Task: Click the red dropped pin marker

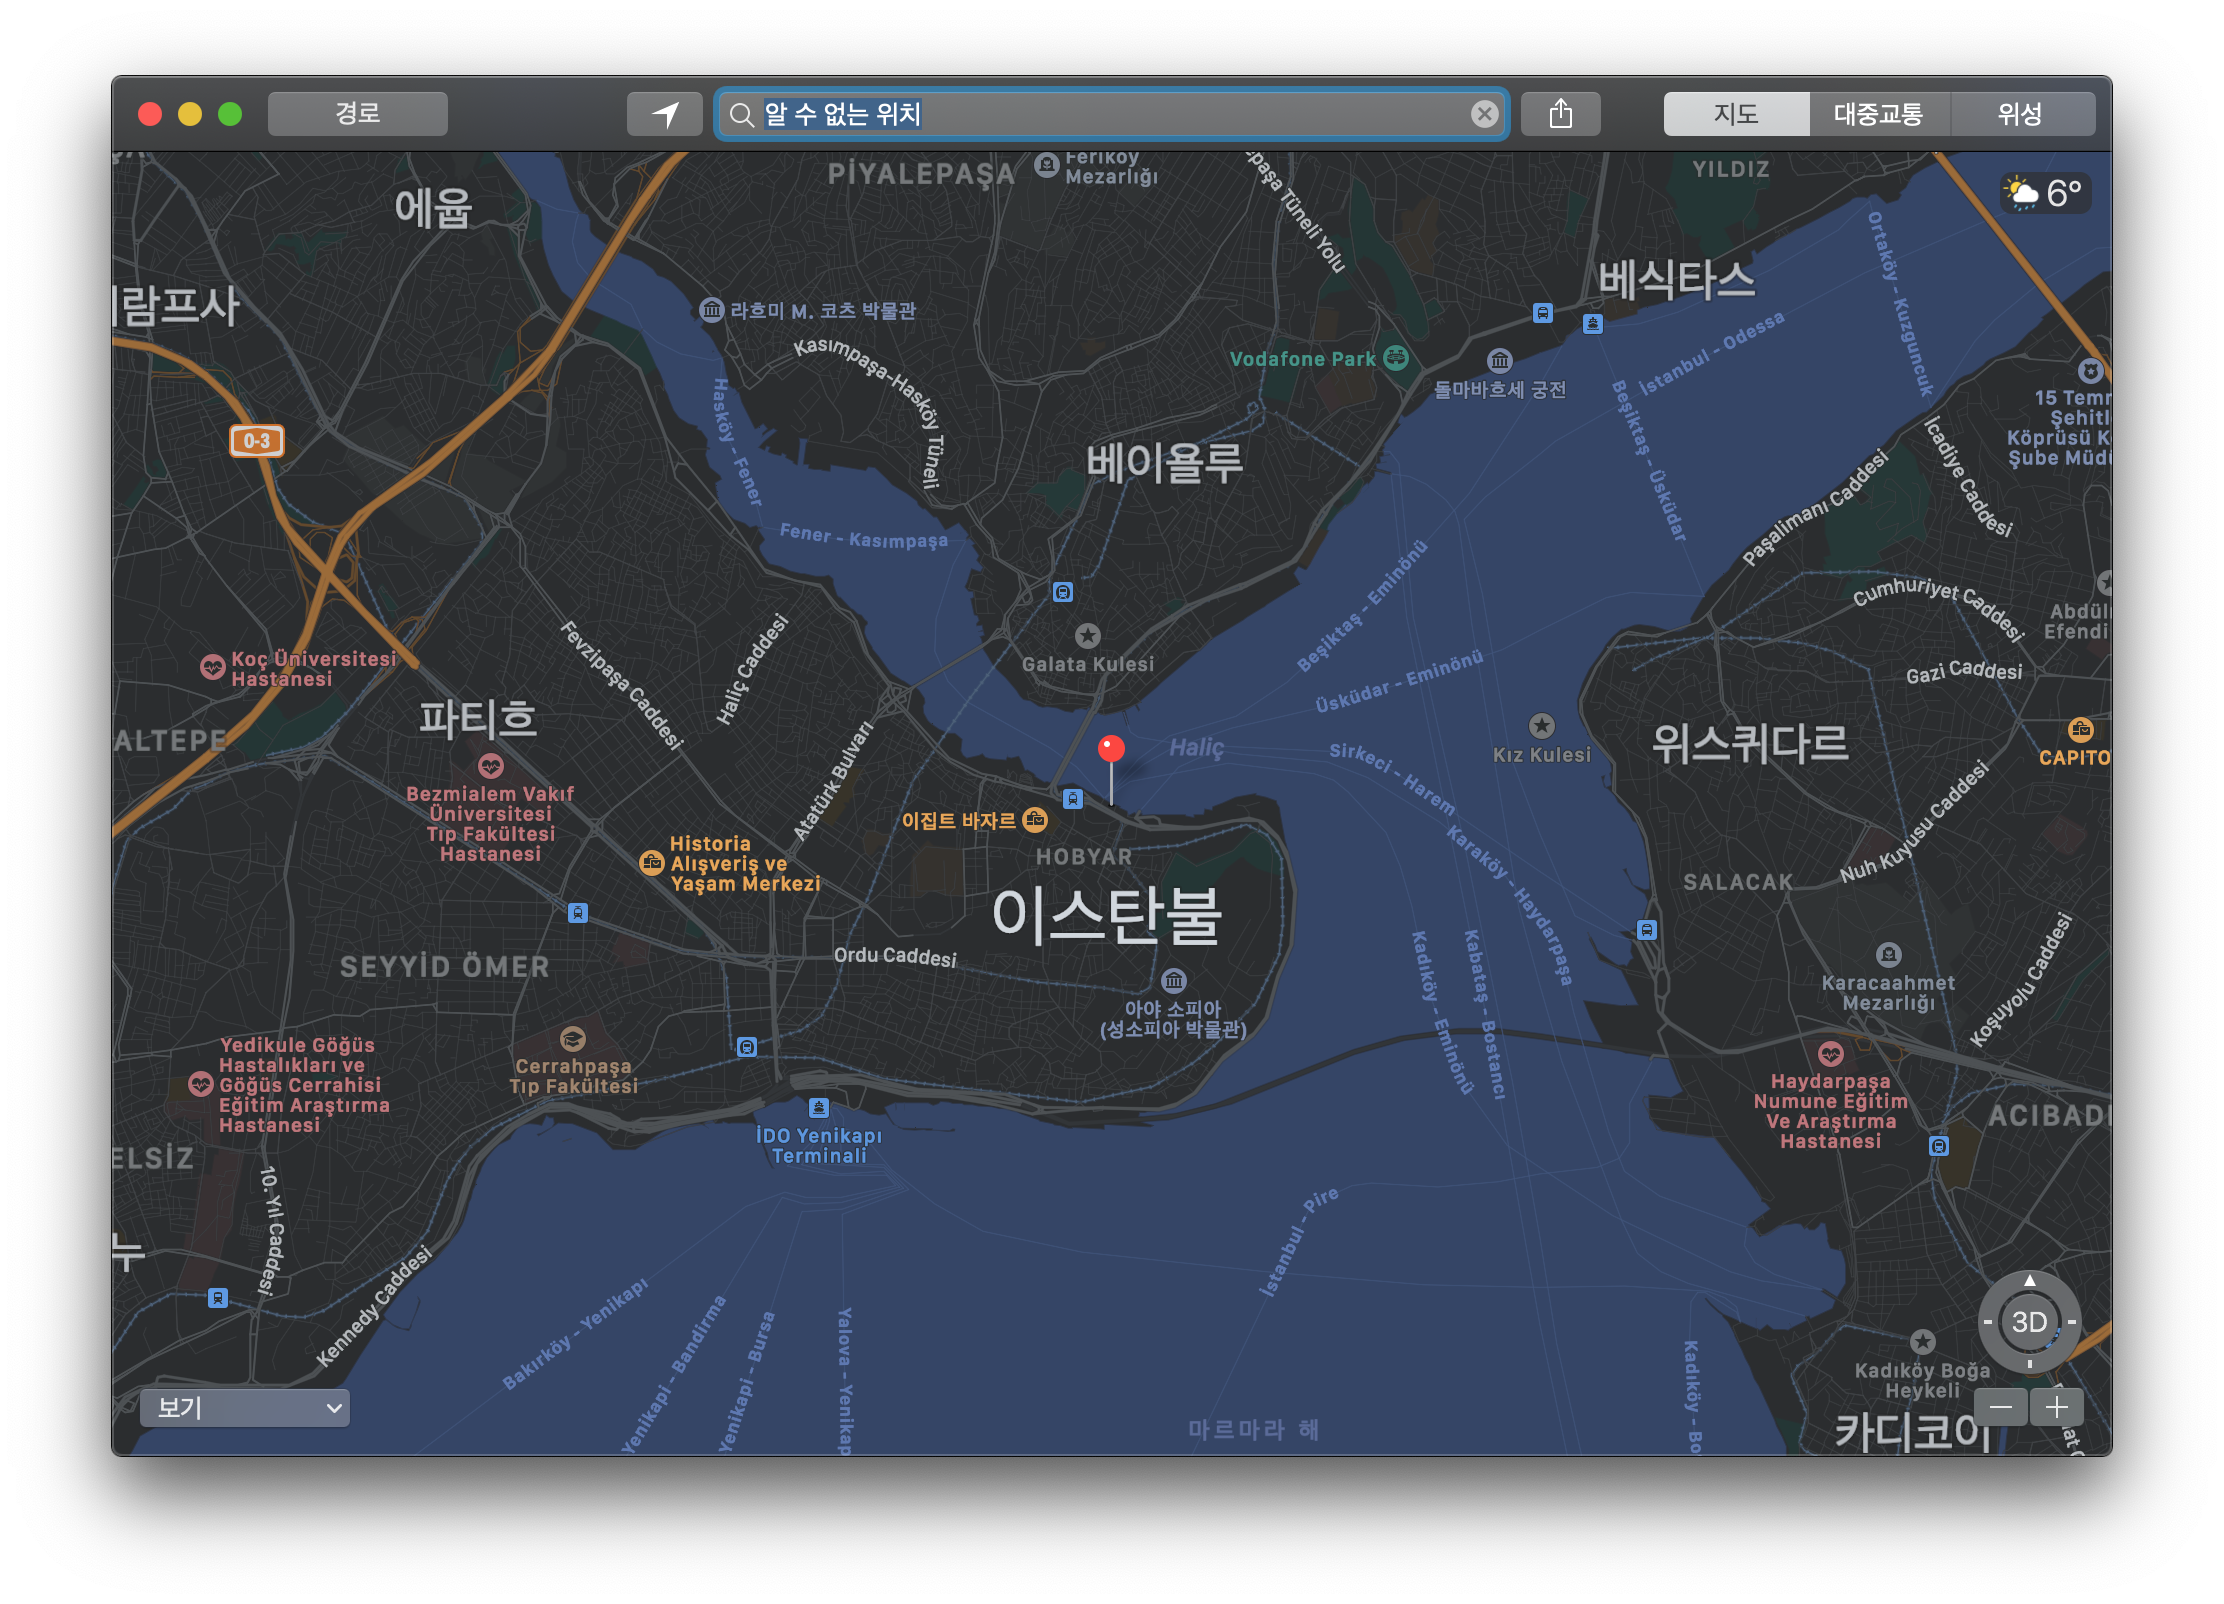Action: pos(1111,749)
